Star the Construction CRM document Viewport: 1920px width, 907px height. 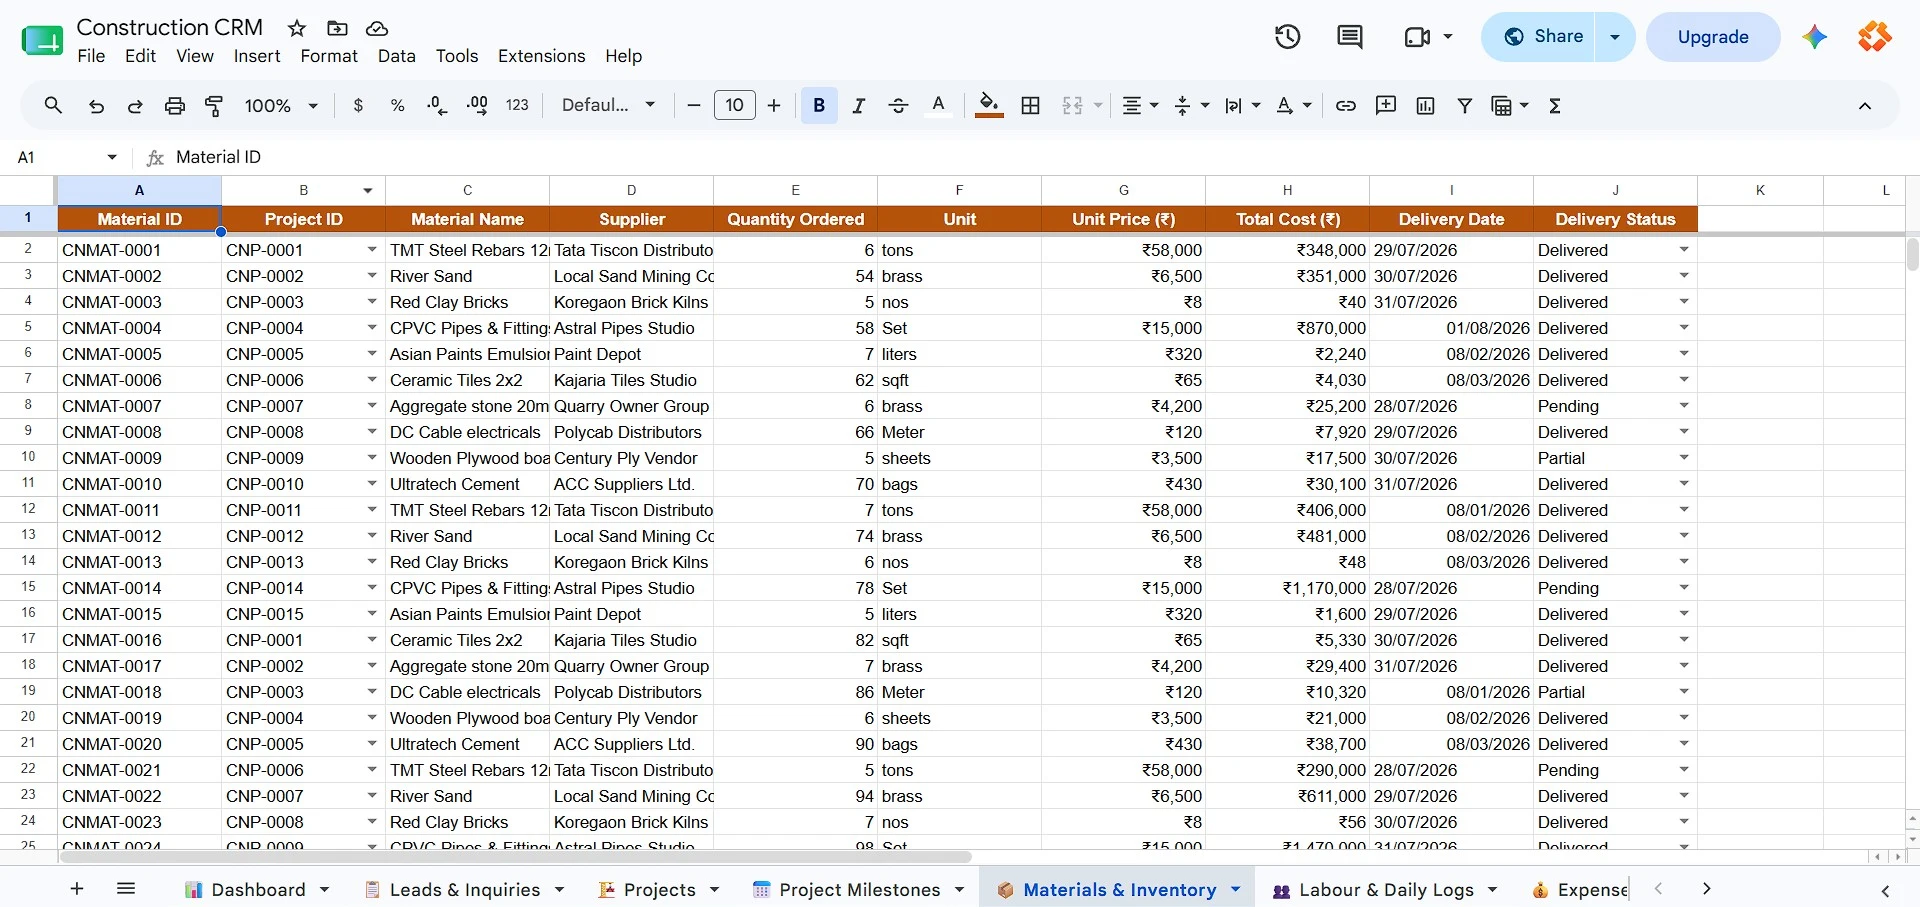tap(297, 28)
